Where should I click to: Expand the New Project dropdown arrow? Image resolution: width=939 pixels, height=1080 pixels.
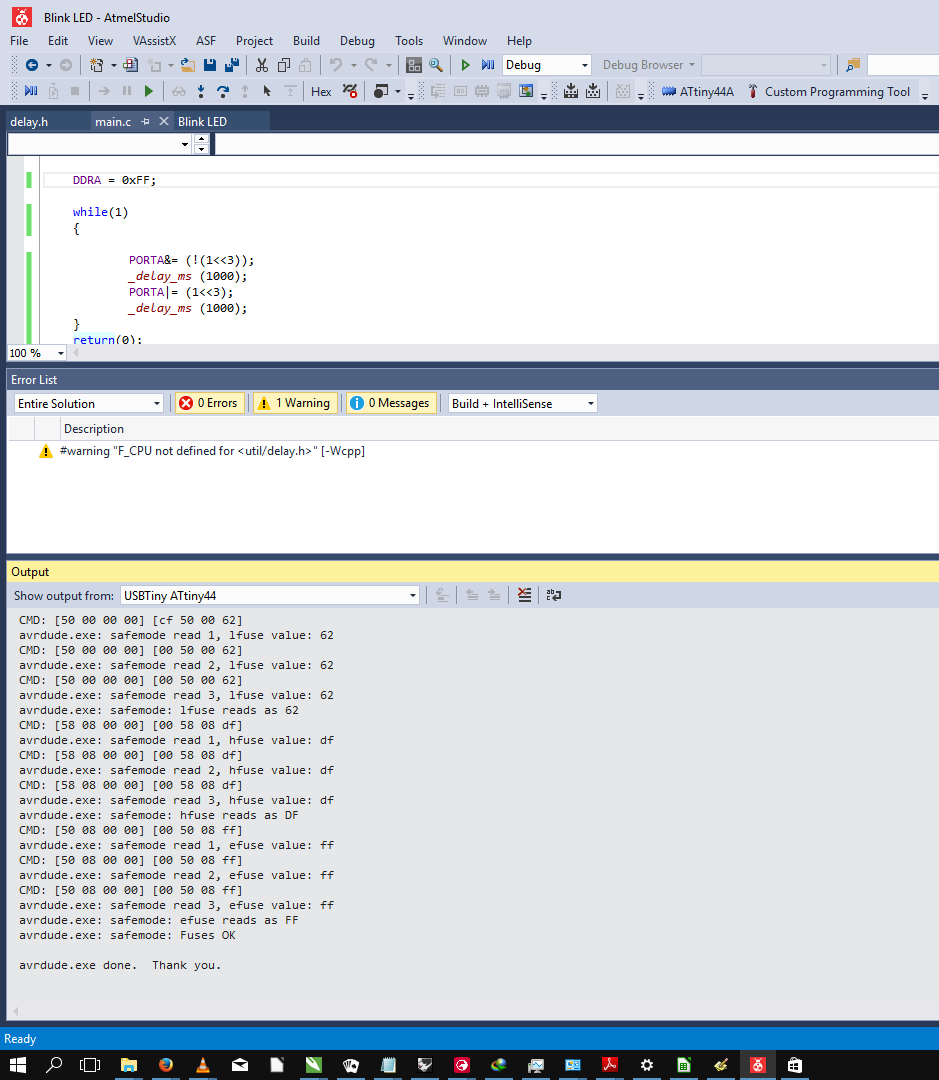pyautogui.click(x=114, y=65)
